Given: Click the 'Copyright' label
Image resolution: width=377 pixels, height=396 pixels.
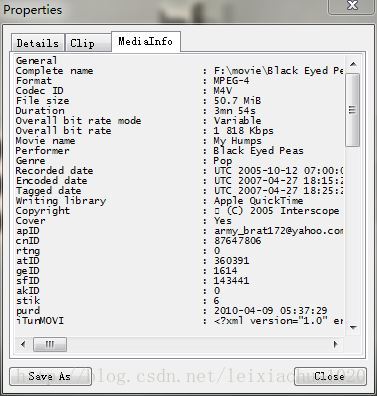Looking at the screenshot, I should click(x=43, y=211).
